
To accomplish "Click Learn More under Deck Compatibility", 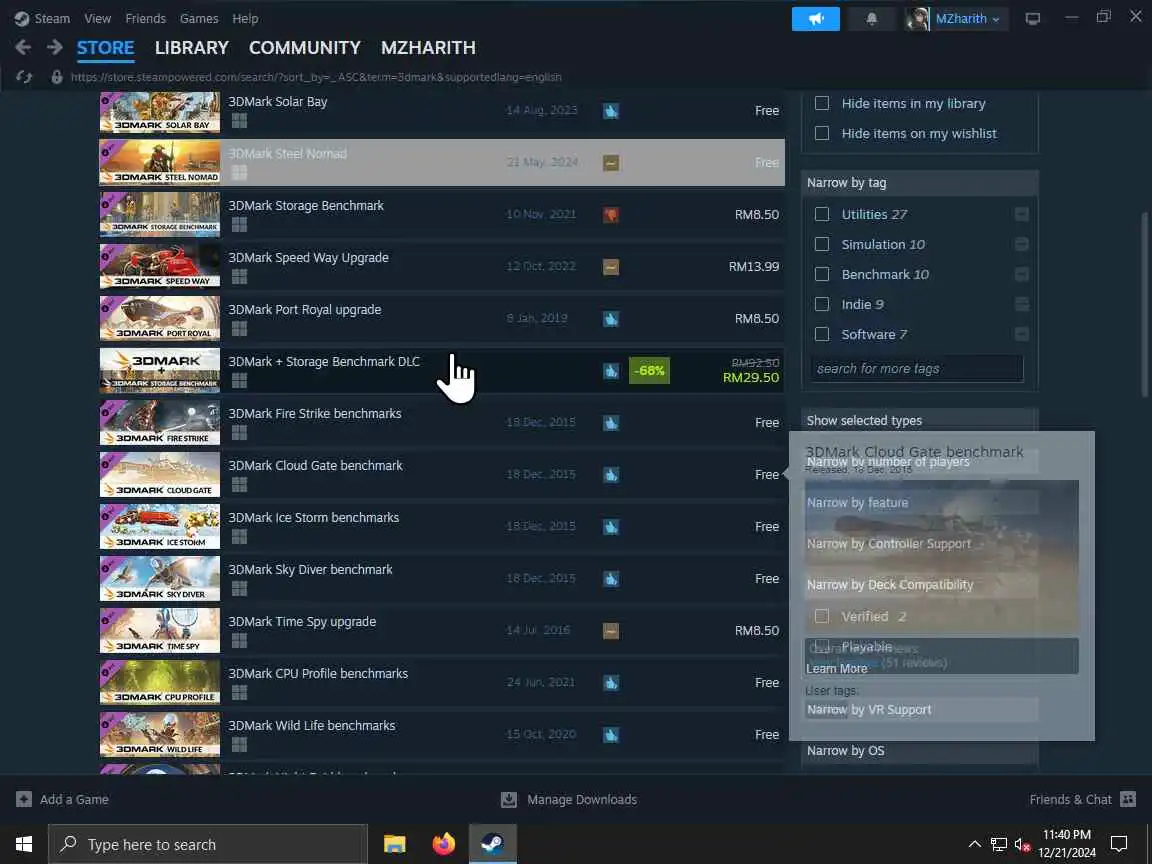I will 836,669.
